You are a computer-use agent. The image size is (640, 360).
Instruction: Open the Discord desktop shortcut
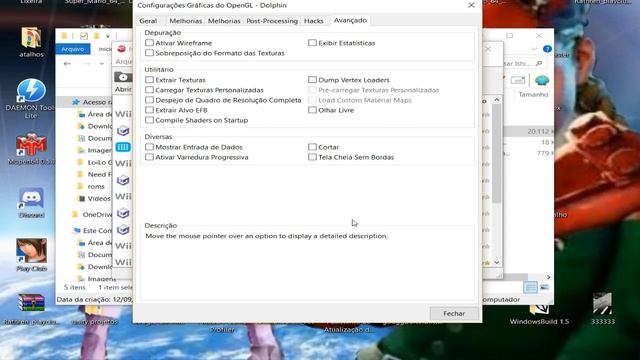point(31,202)
